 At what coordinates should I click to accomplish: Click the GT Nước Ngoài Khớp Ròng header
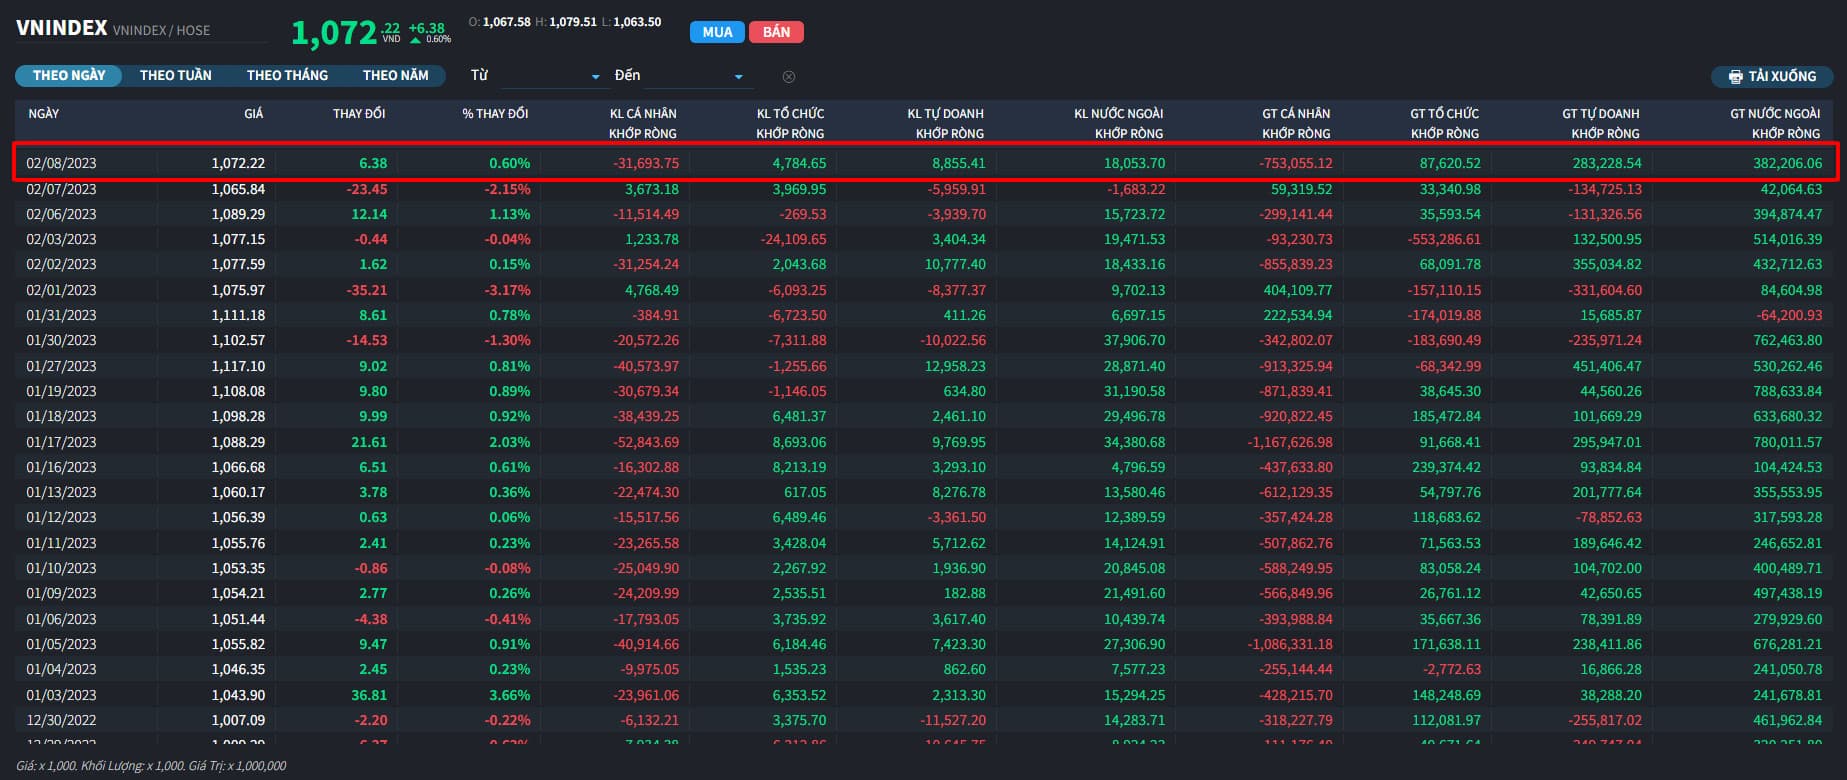1774,123
